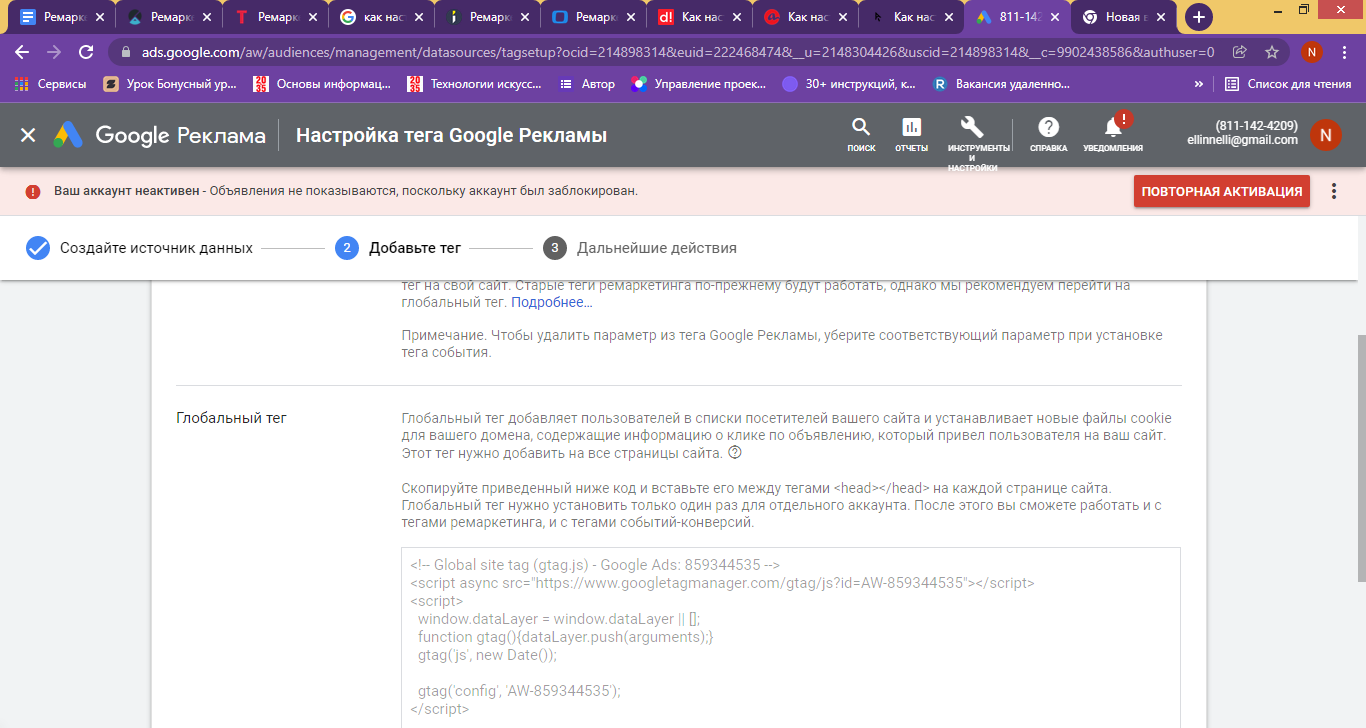Open the Вакансия удаленно... bookmark
The image size is (1366, 728).
coord(1001,84)
